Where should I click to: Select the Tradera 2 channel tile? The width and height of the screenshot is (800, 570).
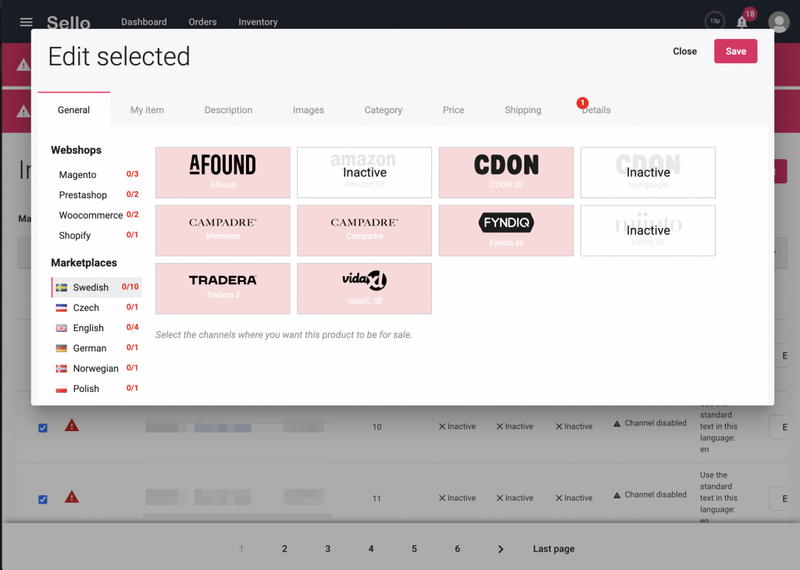coord(223,289)
